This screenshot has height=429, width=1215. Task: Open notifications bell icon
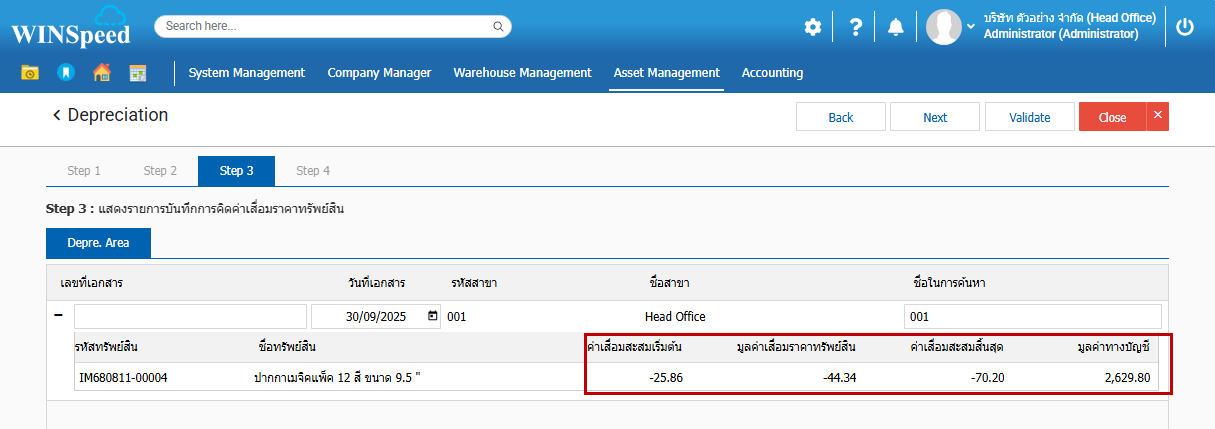tap(895, 27)
